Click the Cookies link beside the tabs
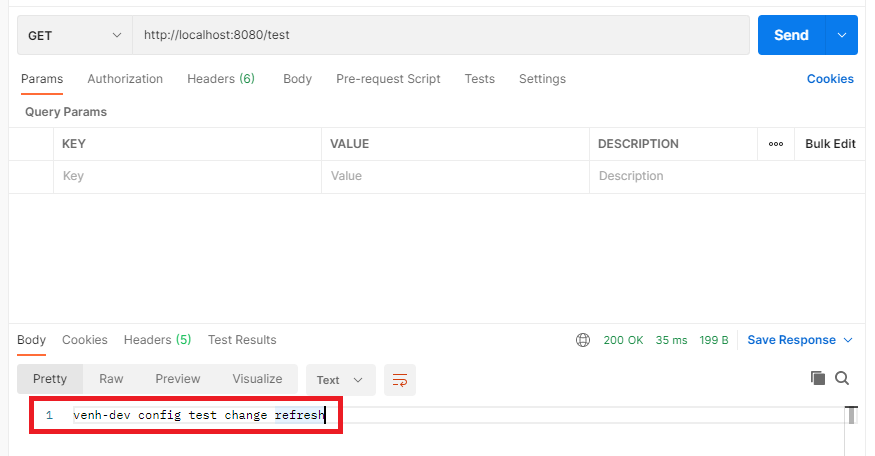875x456 pixels. (830, 79)
